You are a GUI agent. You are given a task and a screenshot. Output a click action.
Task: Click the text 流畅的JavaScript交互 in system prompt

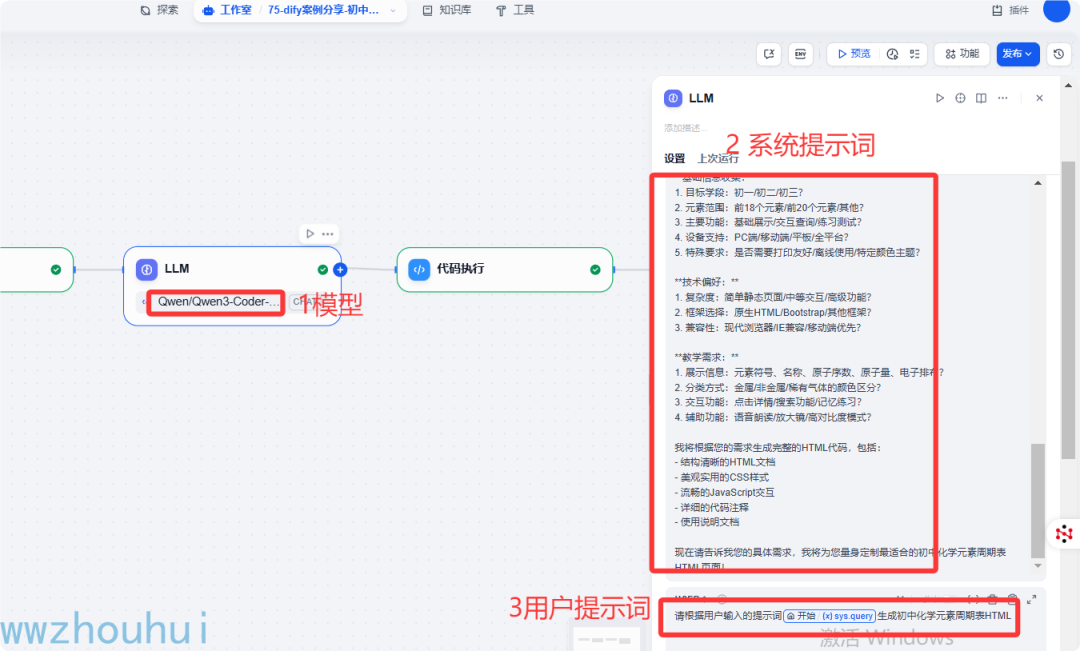[727, 492]
